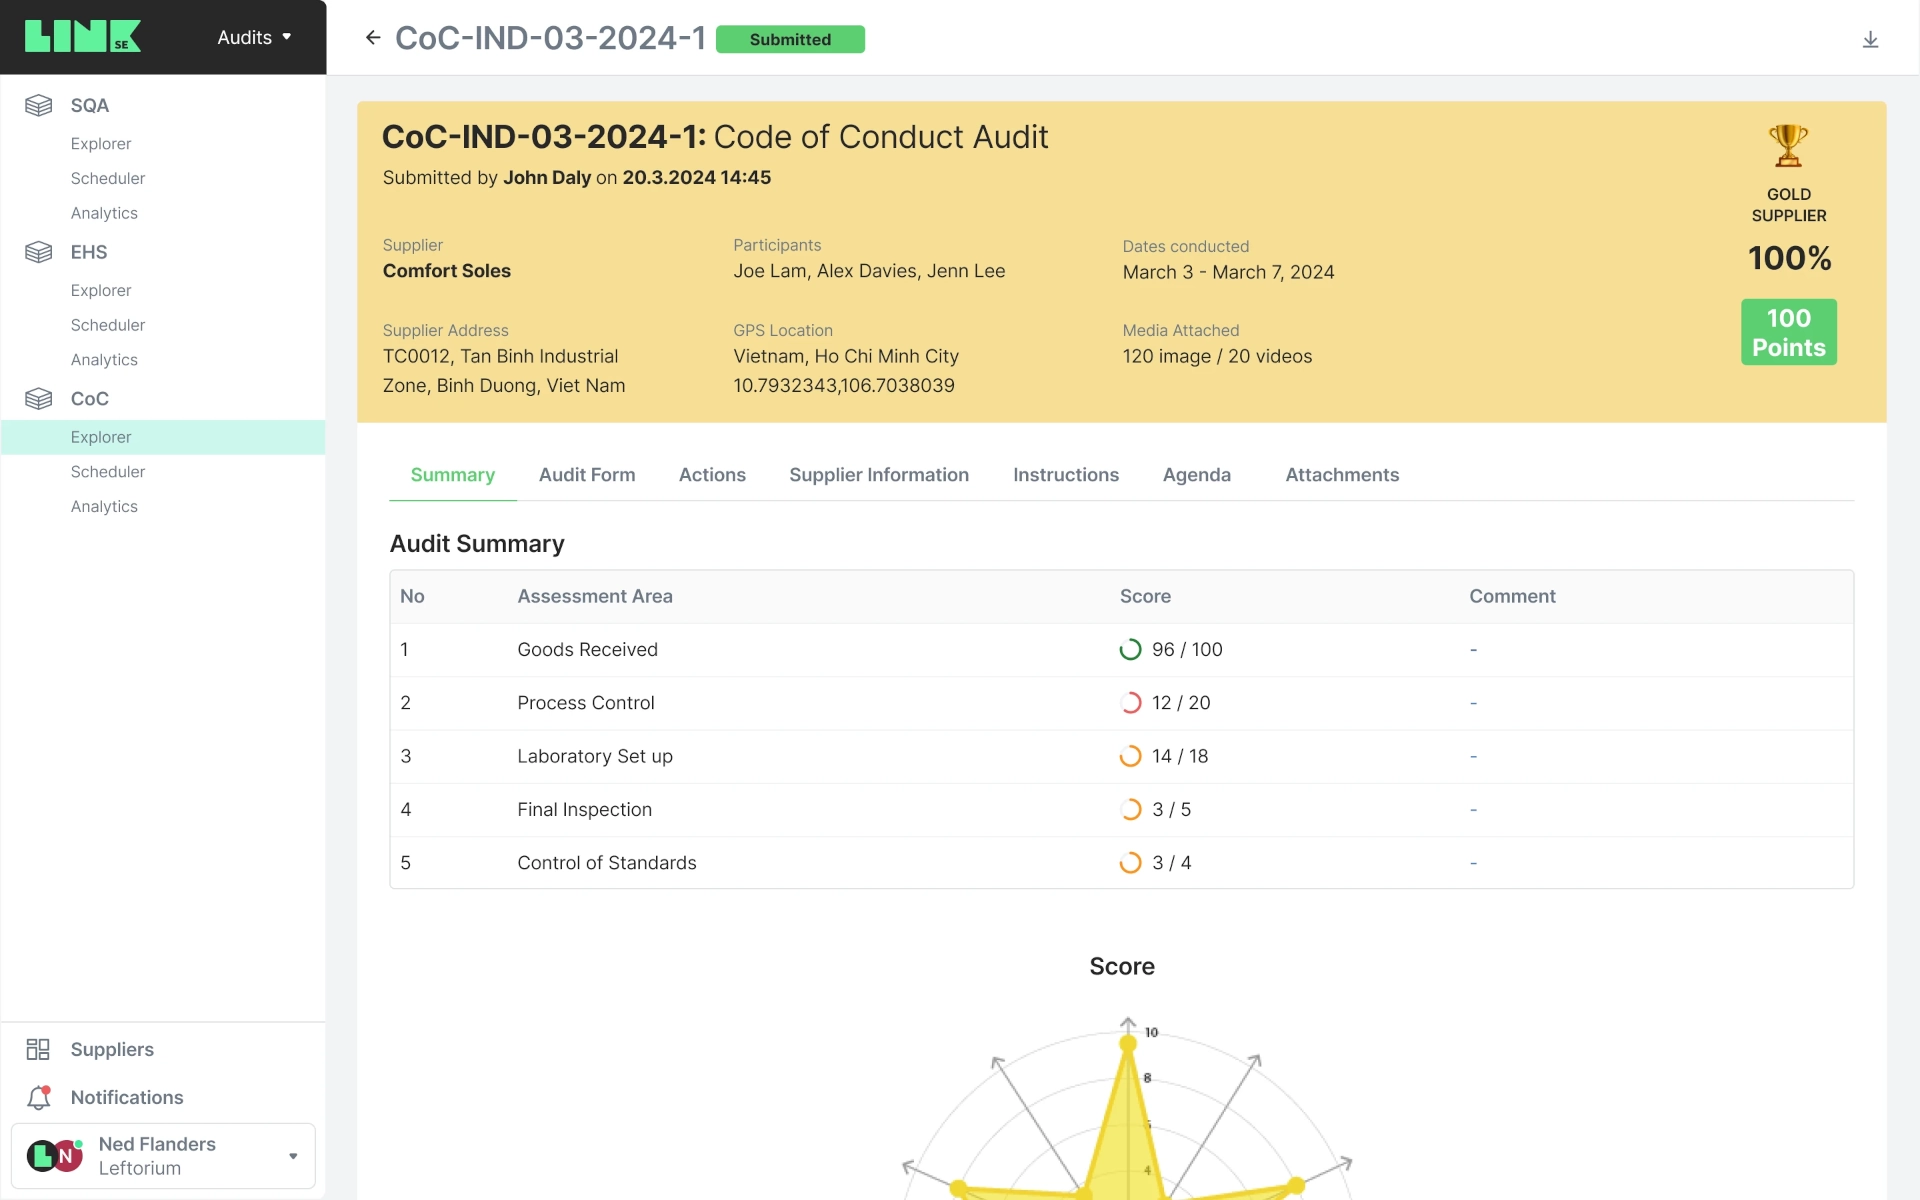1920x1200 pixels.
Task: Open Scheduler under SQA
Action: 108,178
